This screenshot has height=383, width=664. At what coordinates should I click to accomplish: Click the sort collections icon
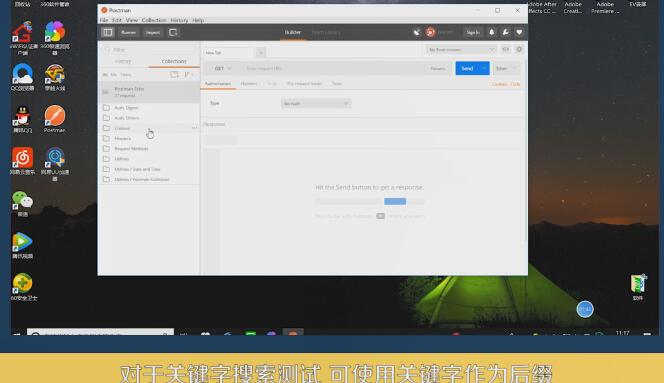(188, 75)
